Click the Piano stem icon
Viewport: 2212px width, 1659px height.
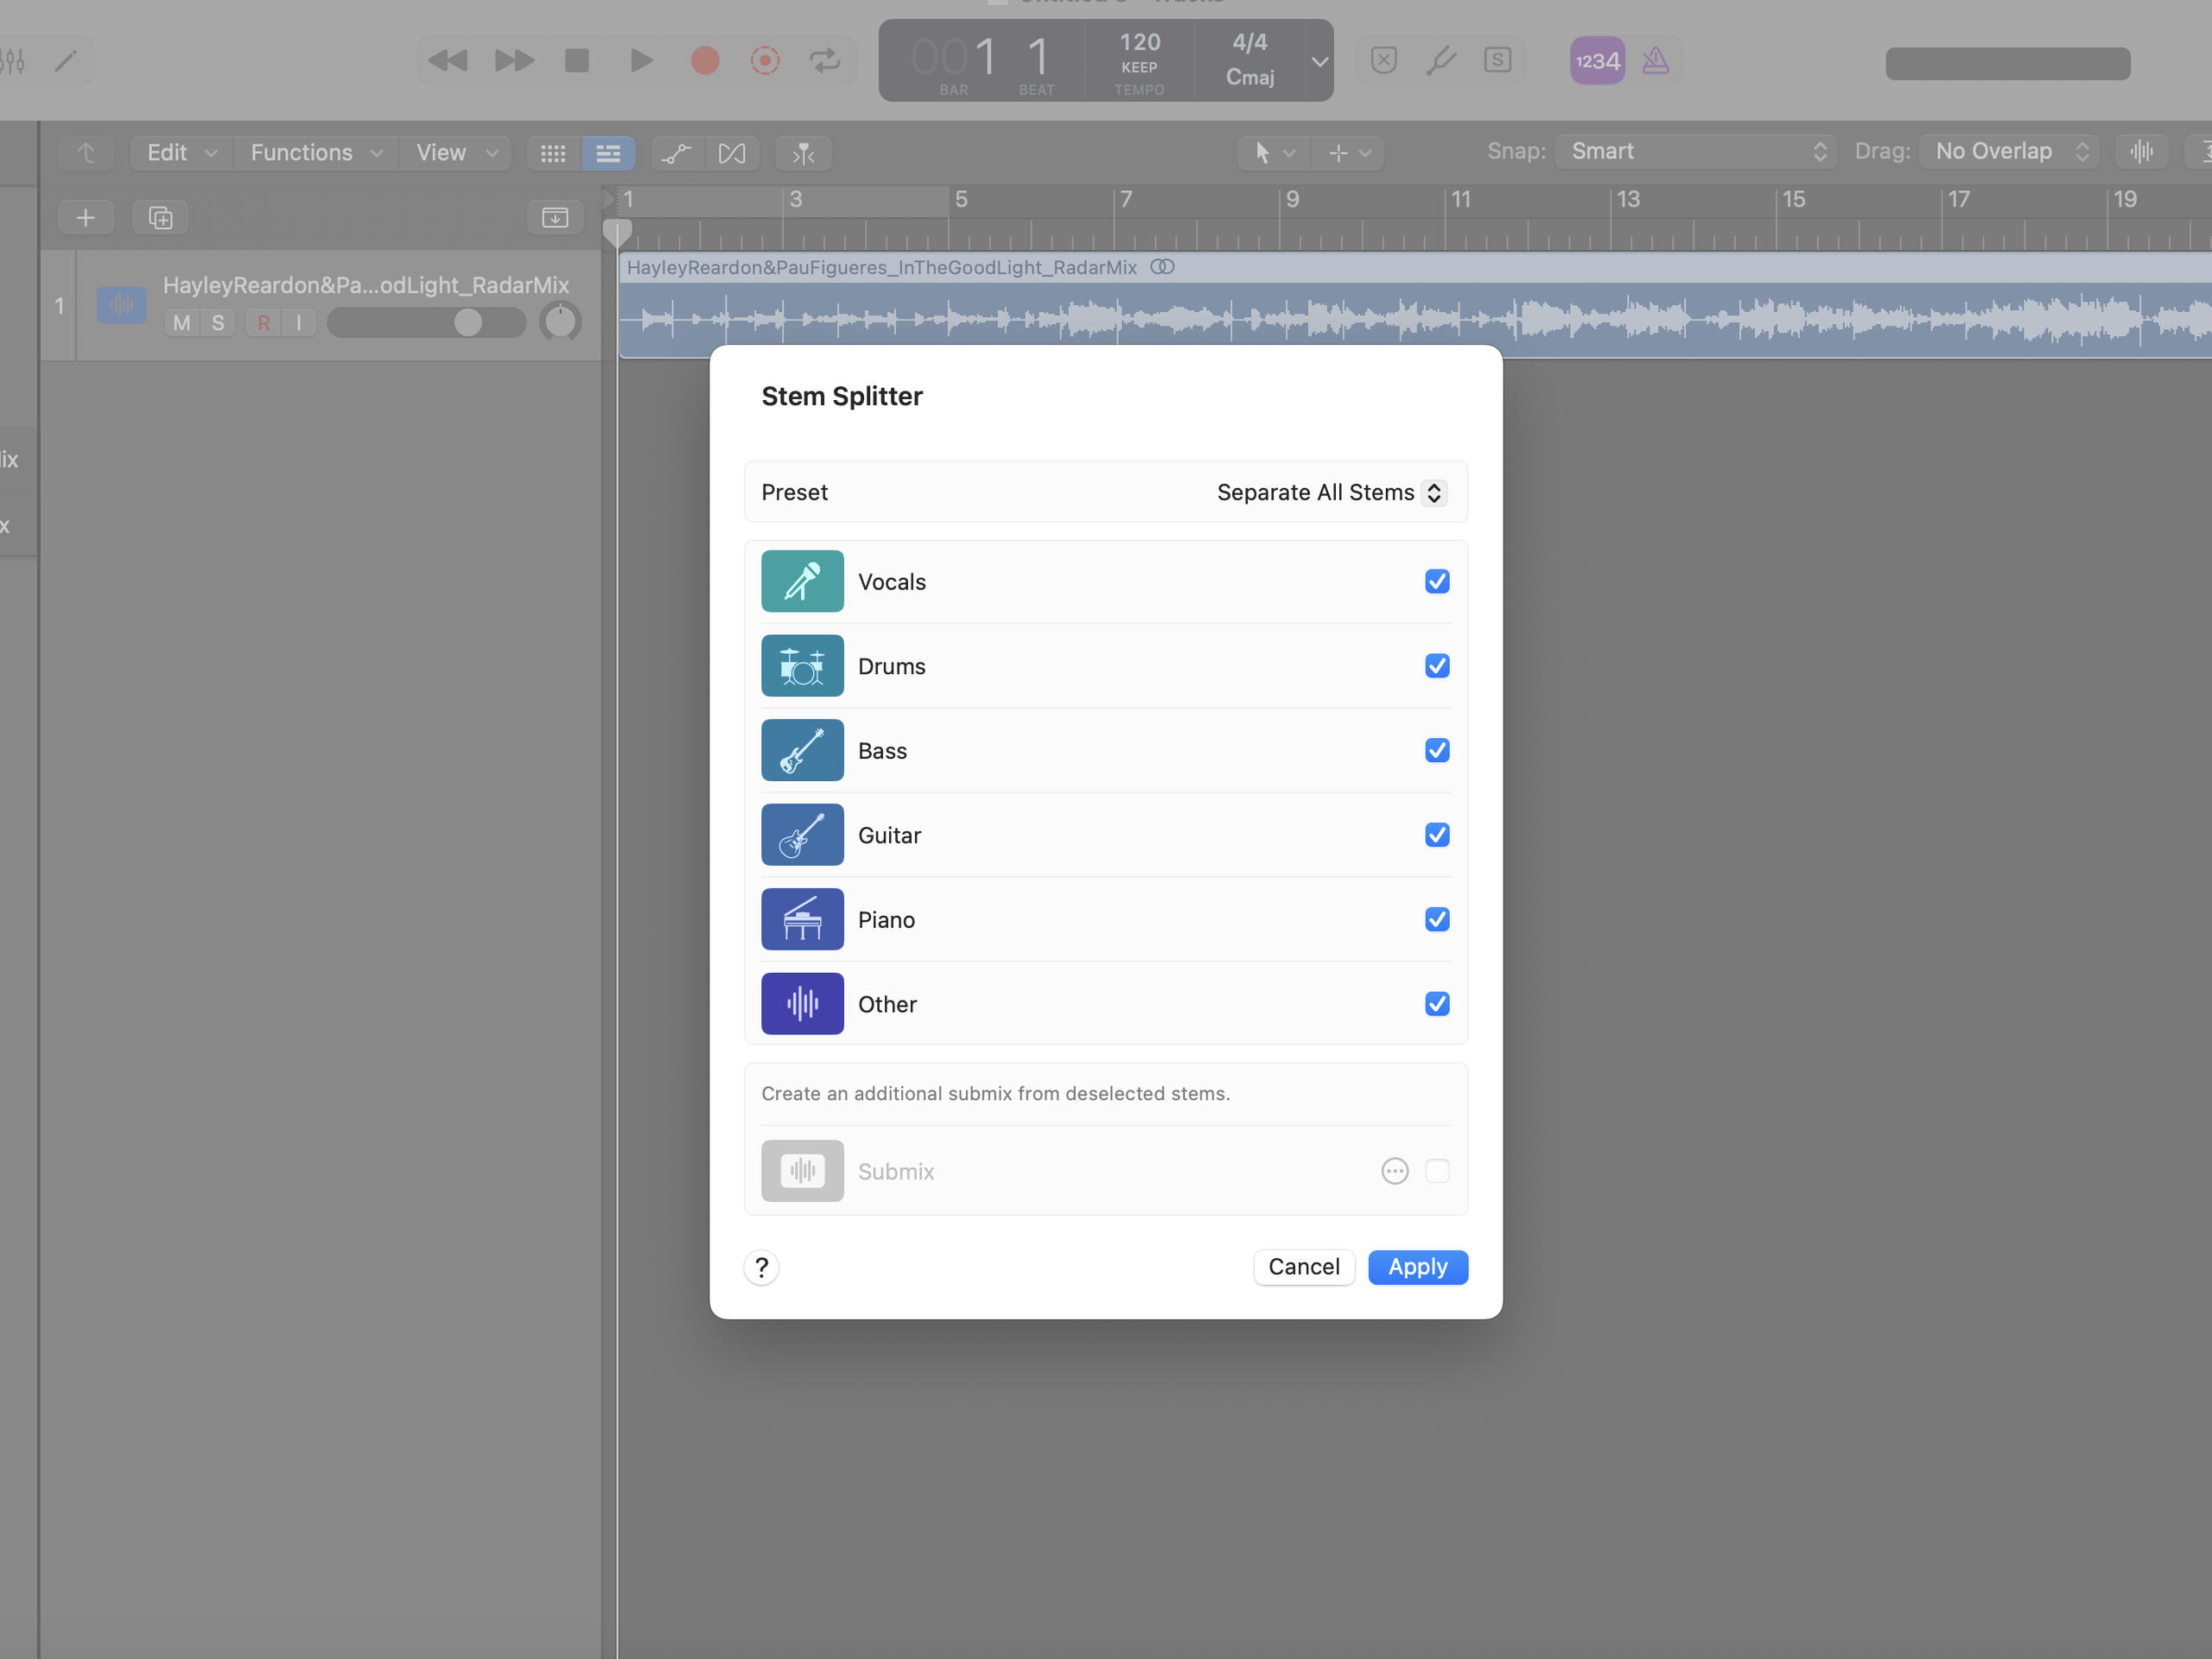[802, 919]
